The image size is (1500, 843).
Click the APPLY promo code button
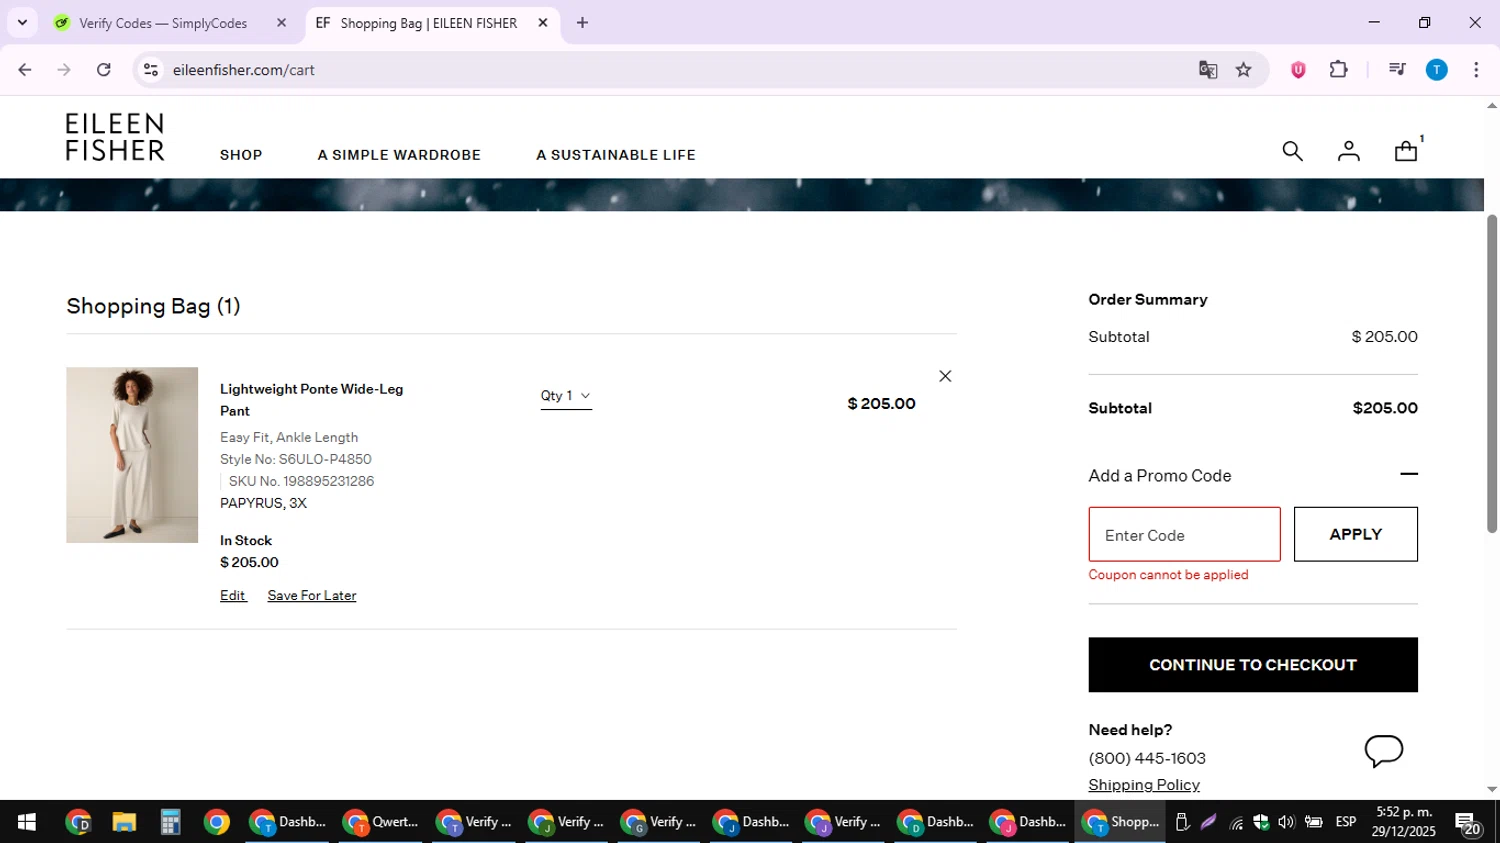[1355, 534]
